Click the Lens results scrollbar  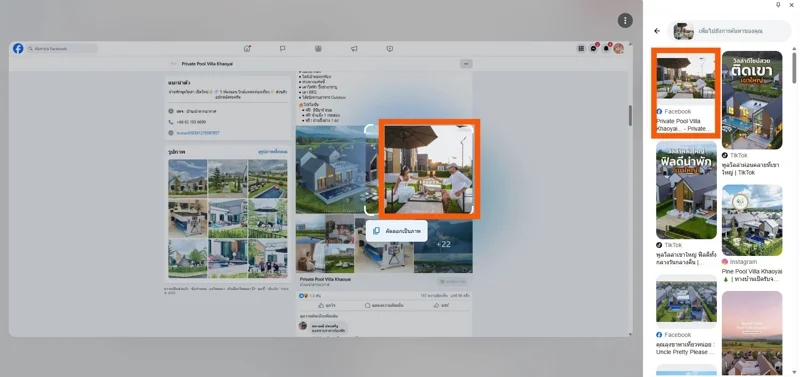tap(794, 67)
